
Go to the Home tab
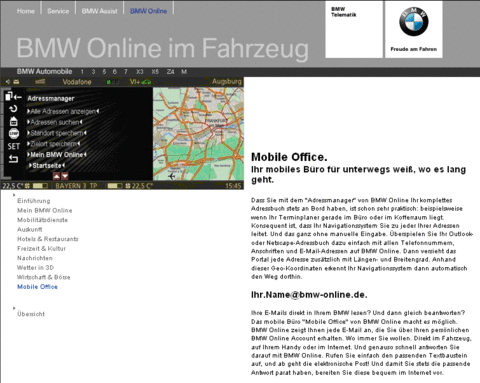[x=26, y=11]
